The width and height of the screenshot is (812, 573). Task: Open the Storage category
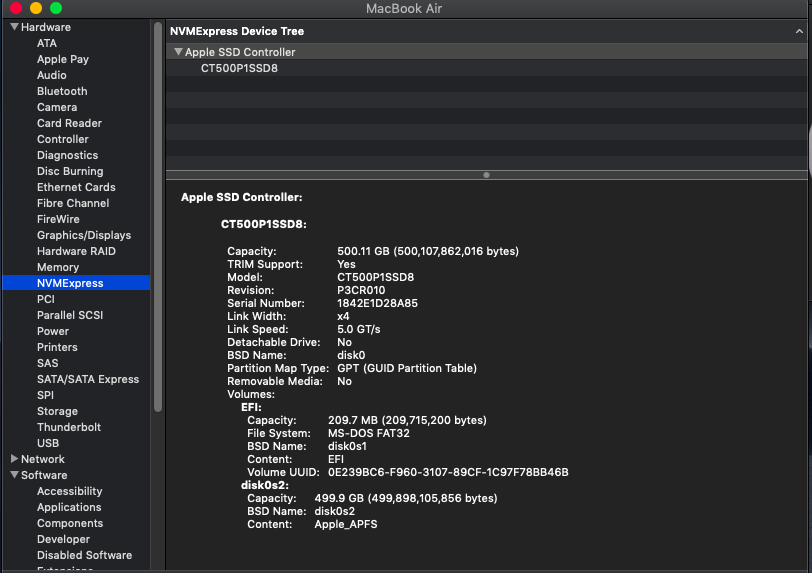tap(57, 411)
